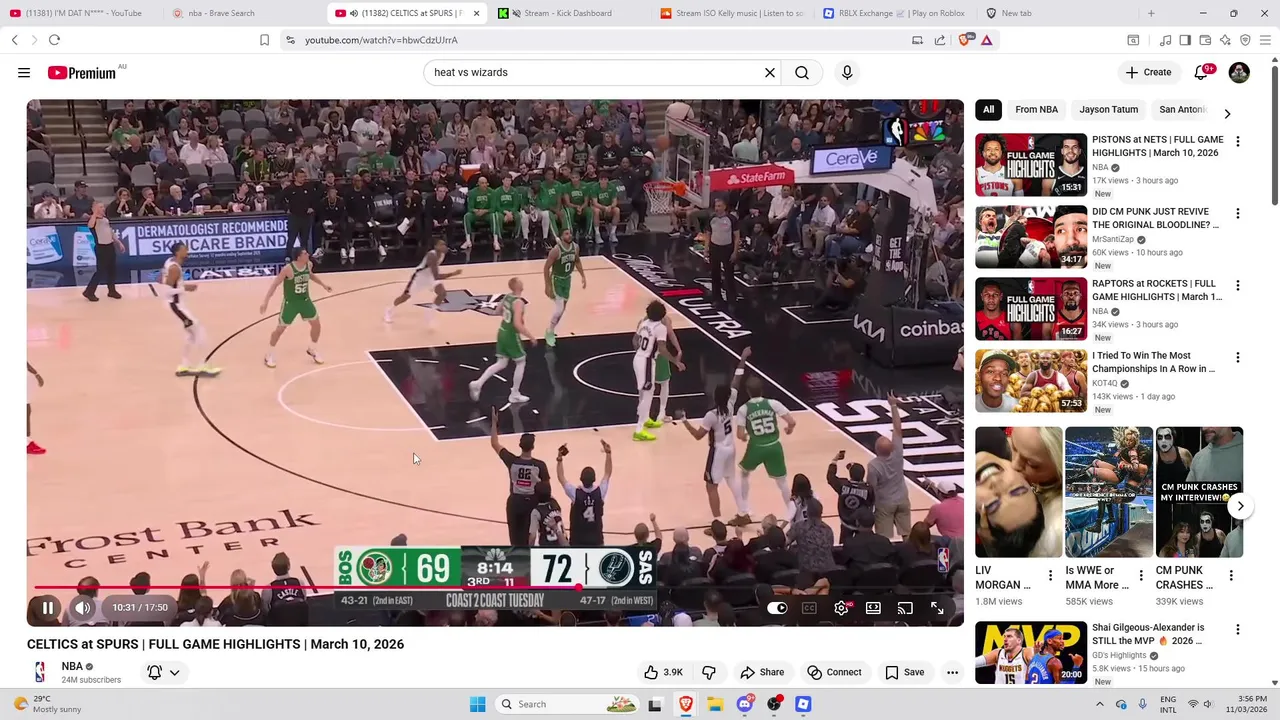This screenshot has width=1280, height=720.
Task: Toggle closed captions CC button
Action: point(809,608)
